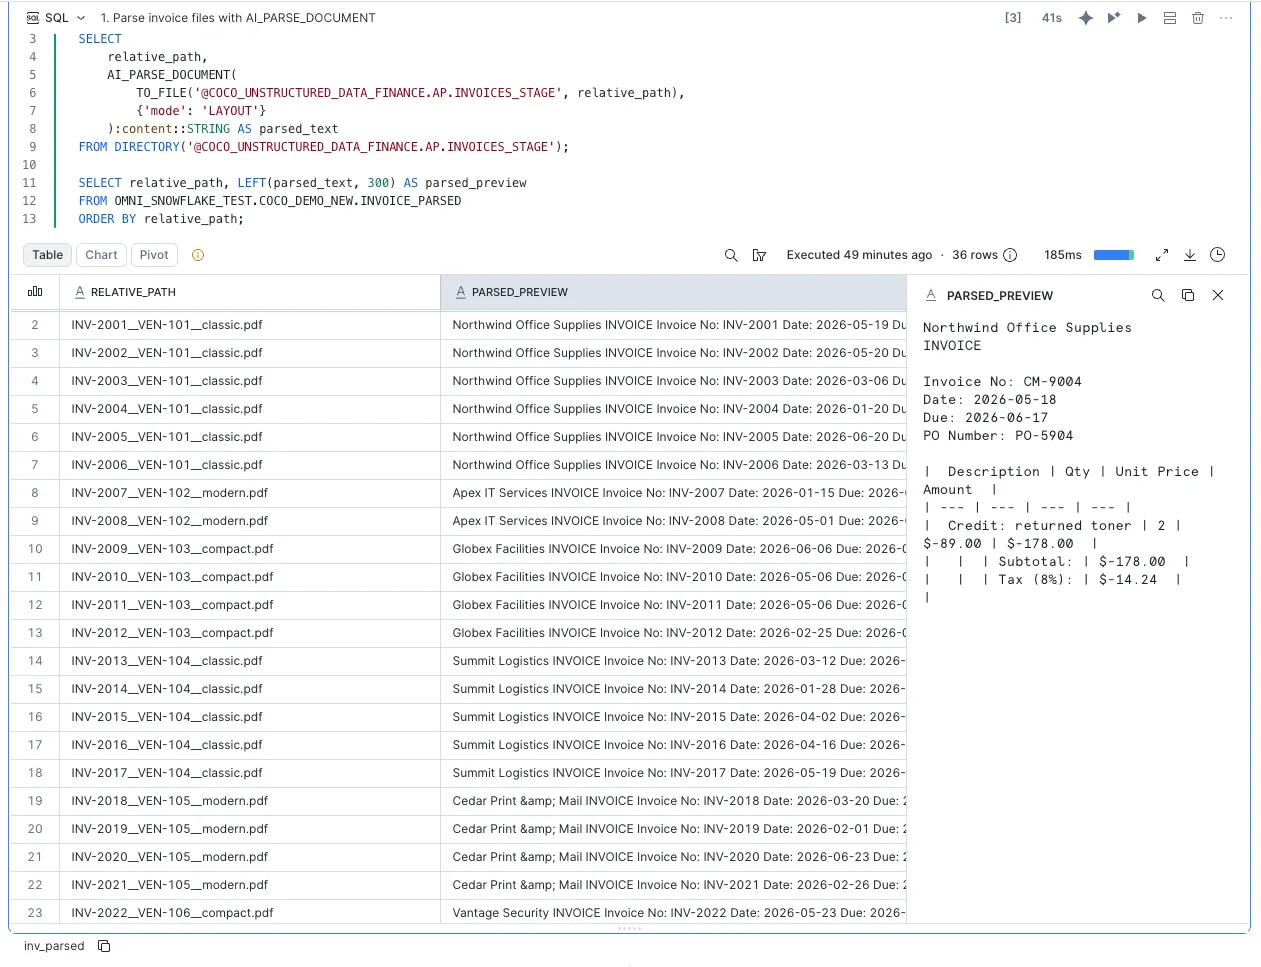Click the column stats chart icon
Screen dimensions: 1261x967
tap(35, 291)
